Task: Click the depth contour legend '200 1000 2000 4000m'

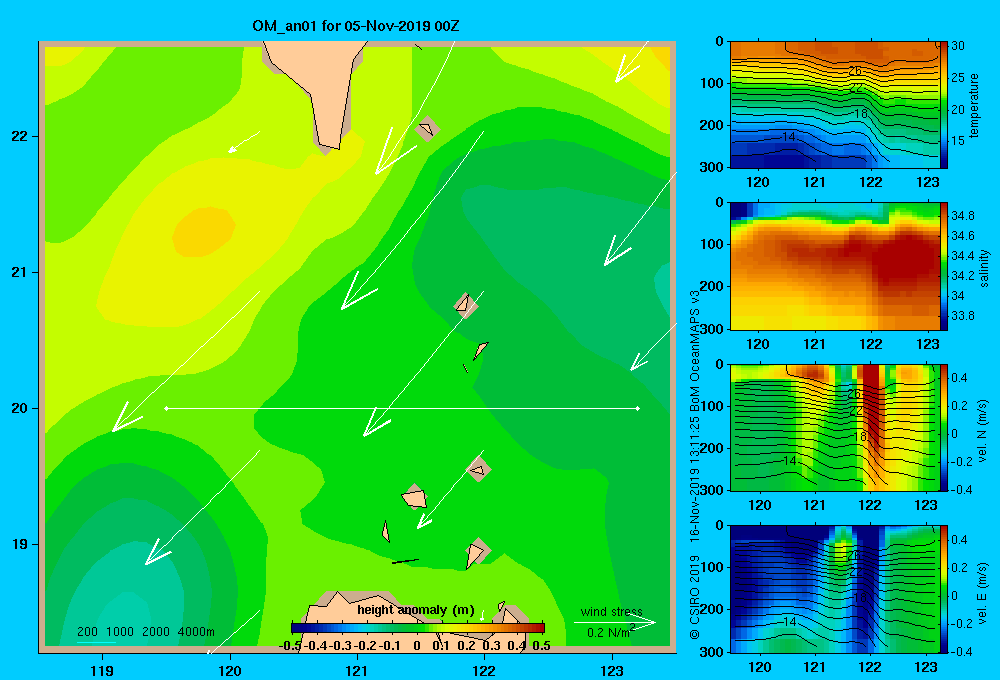Action: 146,632
